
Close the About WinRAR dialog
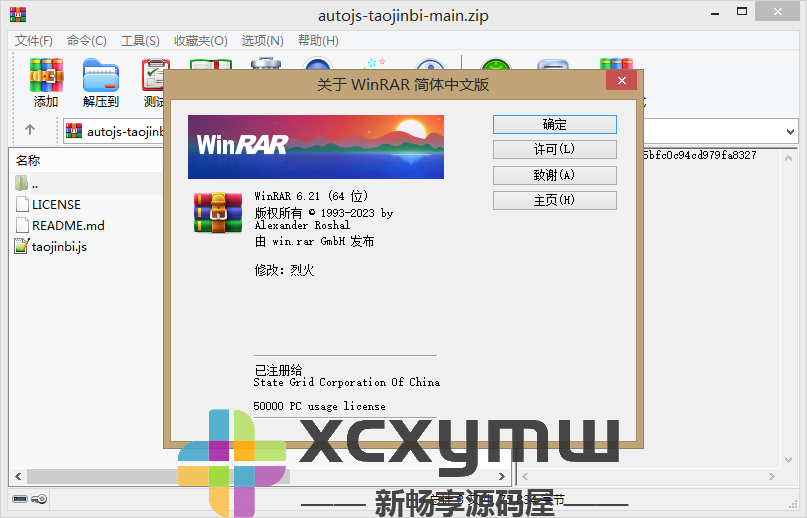(x=621, y=80)
